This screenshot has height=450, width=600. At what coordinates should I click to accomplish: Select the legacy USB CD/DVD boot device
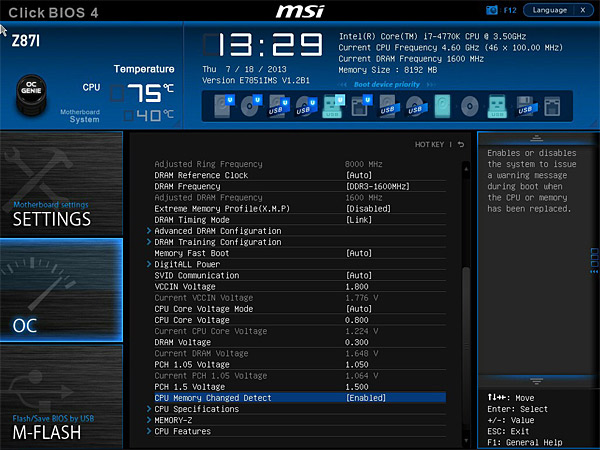pos(416,106)
